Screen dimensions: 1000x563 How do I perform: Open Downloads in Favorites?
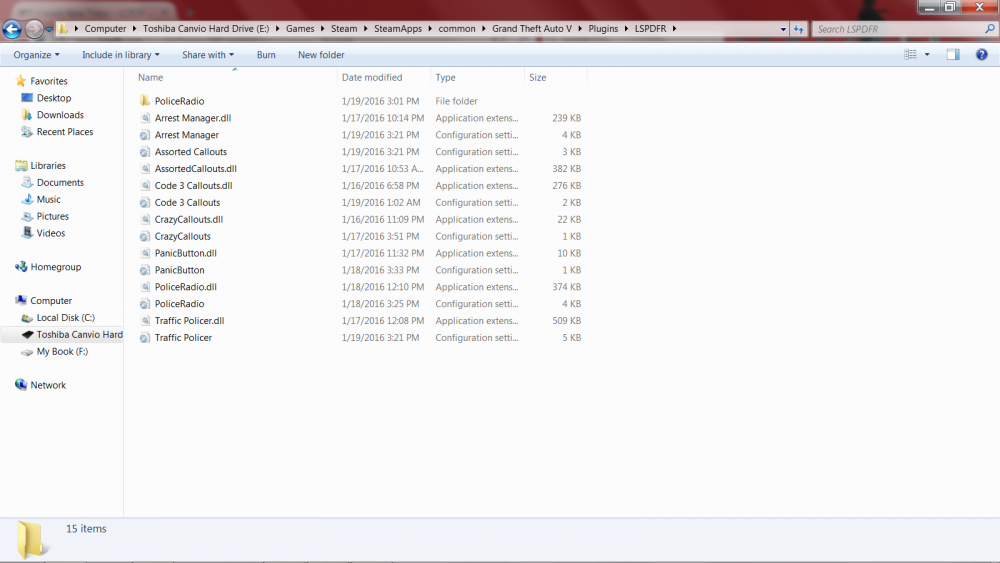[x=60, y=115]
